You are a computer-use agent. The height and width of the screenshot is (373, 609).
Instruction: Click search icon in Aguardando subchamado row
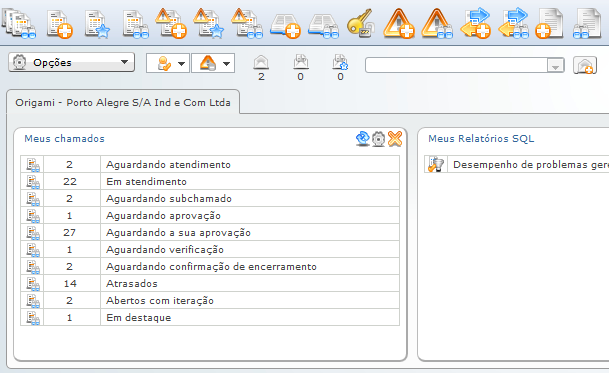pos(33,199)
